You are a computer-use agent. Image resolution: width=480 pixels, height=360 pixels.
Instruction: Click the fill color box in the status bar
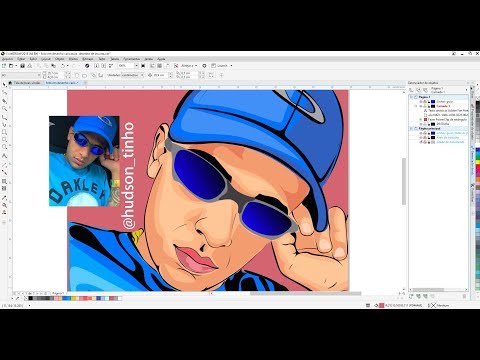pyautogui.click(x=381, y=305)
